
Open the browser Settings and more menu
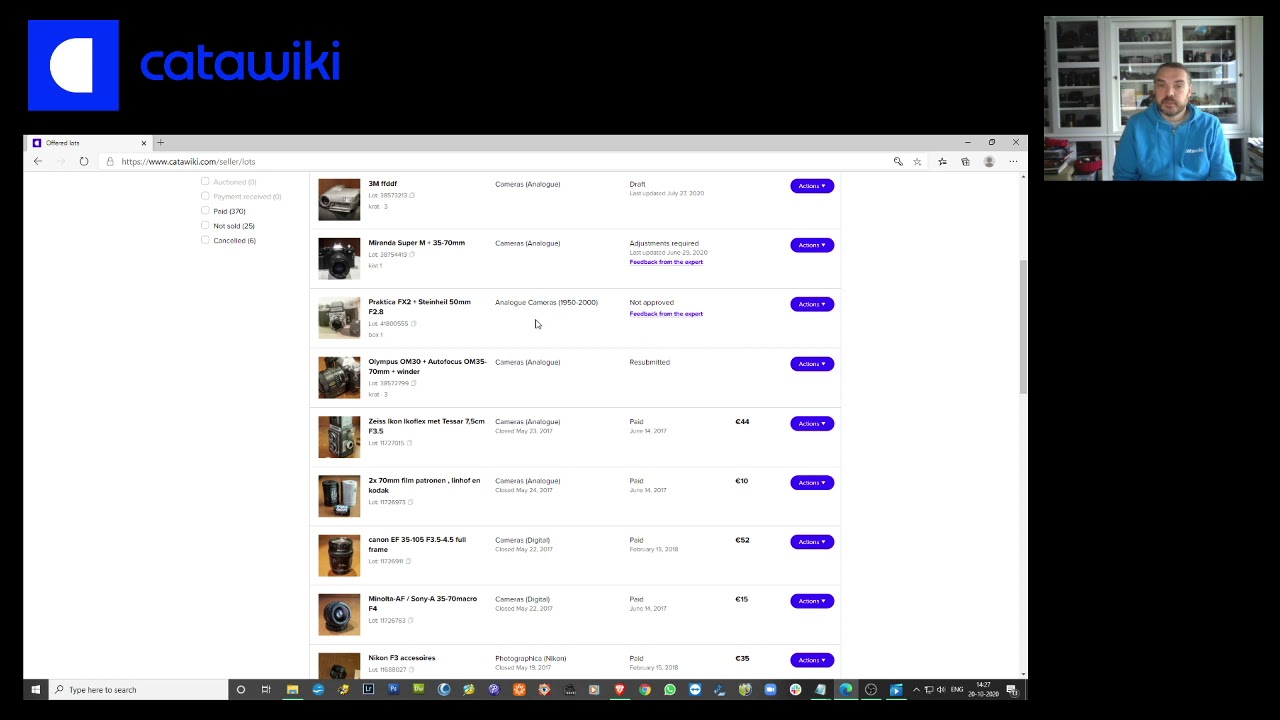pos(1013,161)
